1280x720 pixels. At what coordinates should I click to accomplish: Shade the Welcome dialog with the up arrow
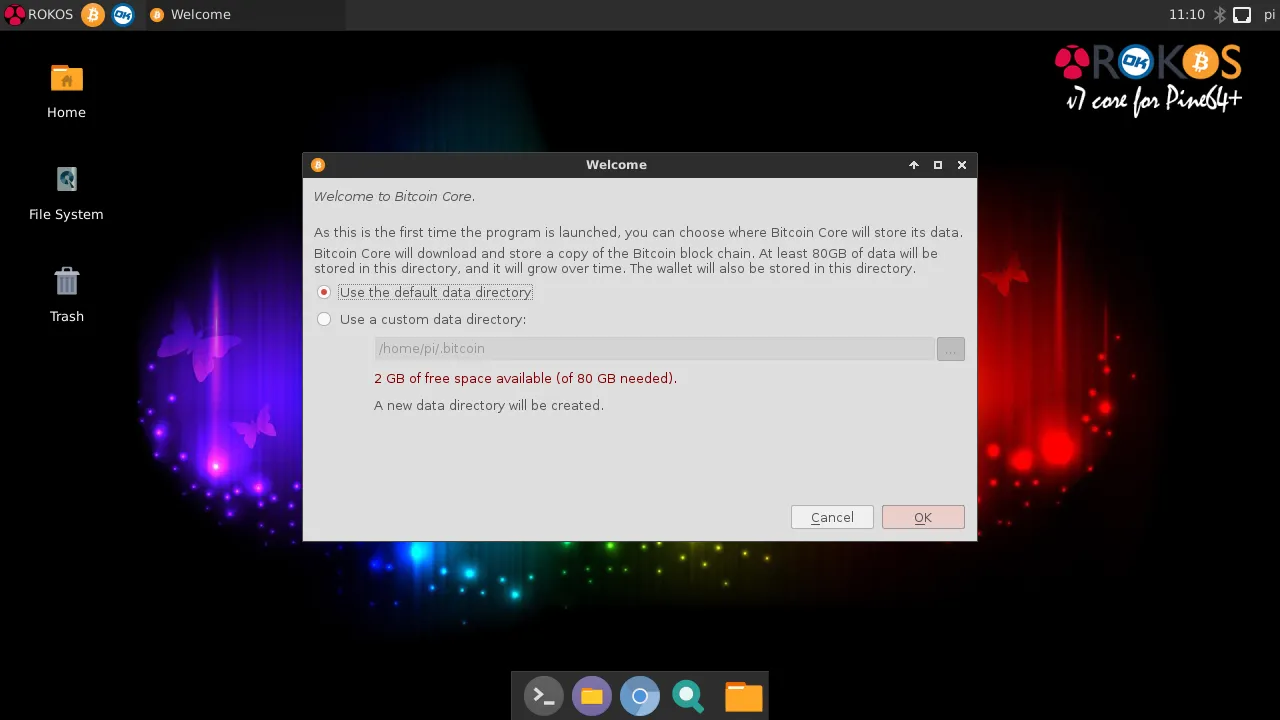914,165
